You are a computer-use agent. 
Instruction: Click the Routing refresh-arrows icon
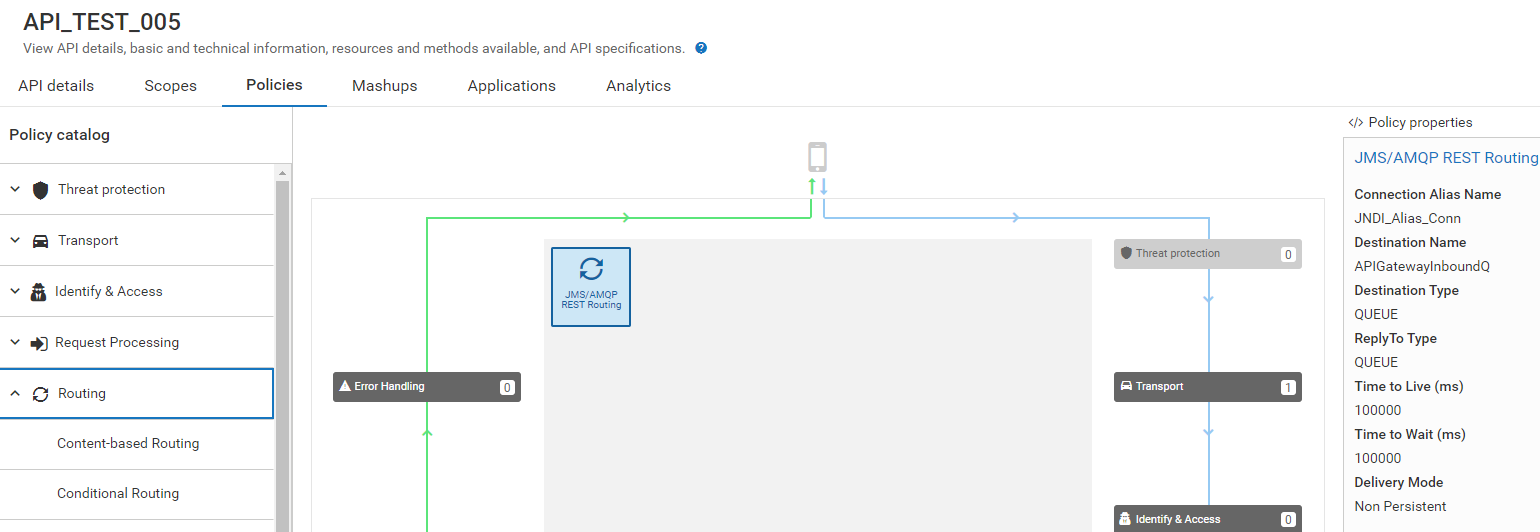point(40,394)
